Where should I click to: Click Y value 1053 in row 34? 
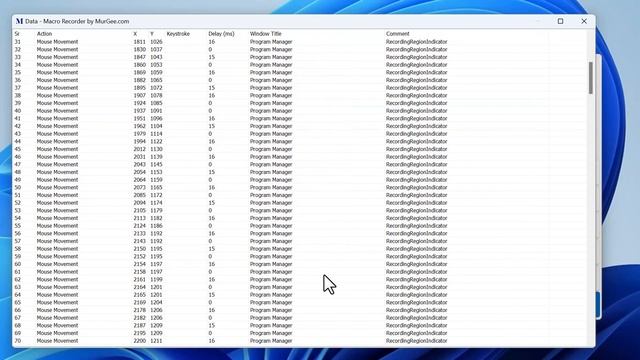[156, 64]
